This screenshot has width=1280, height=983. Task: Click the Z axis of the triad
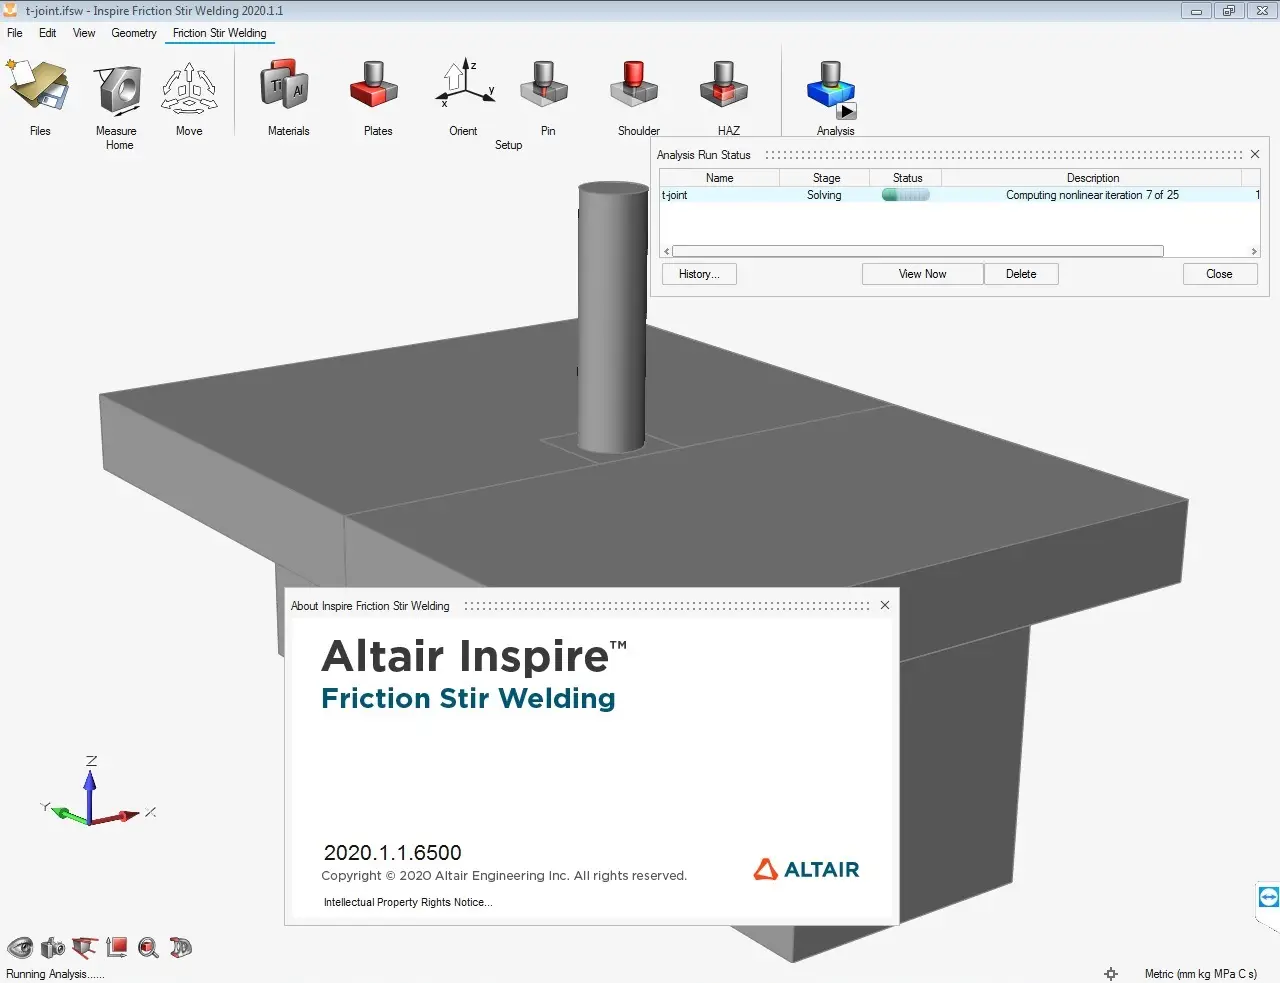tap(90, 788)
